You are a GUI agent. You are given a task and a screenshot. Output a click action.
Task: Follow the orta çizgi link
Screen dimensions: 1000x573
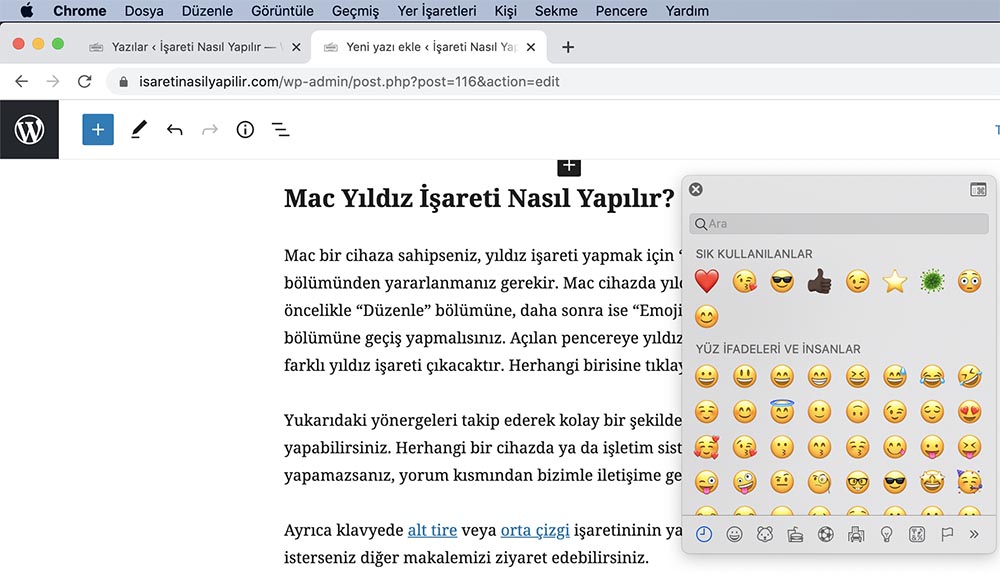pos(535,530)
